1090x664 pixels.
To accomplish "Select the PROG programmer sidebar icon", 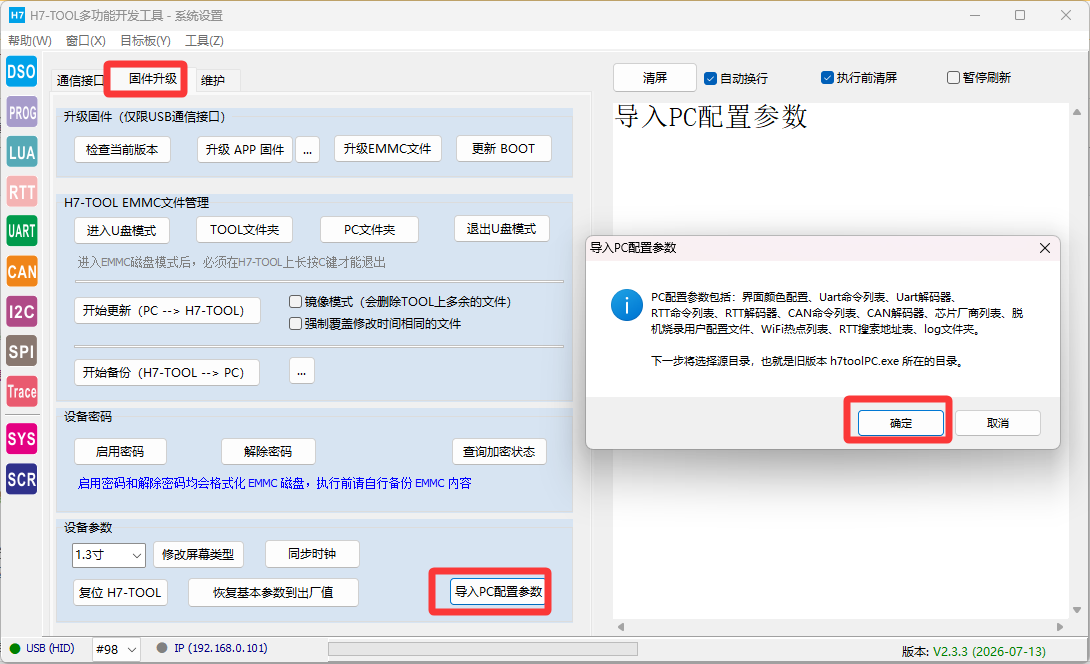I will (x=22, y=112).
